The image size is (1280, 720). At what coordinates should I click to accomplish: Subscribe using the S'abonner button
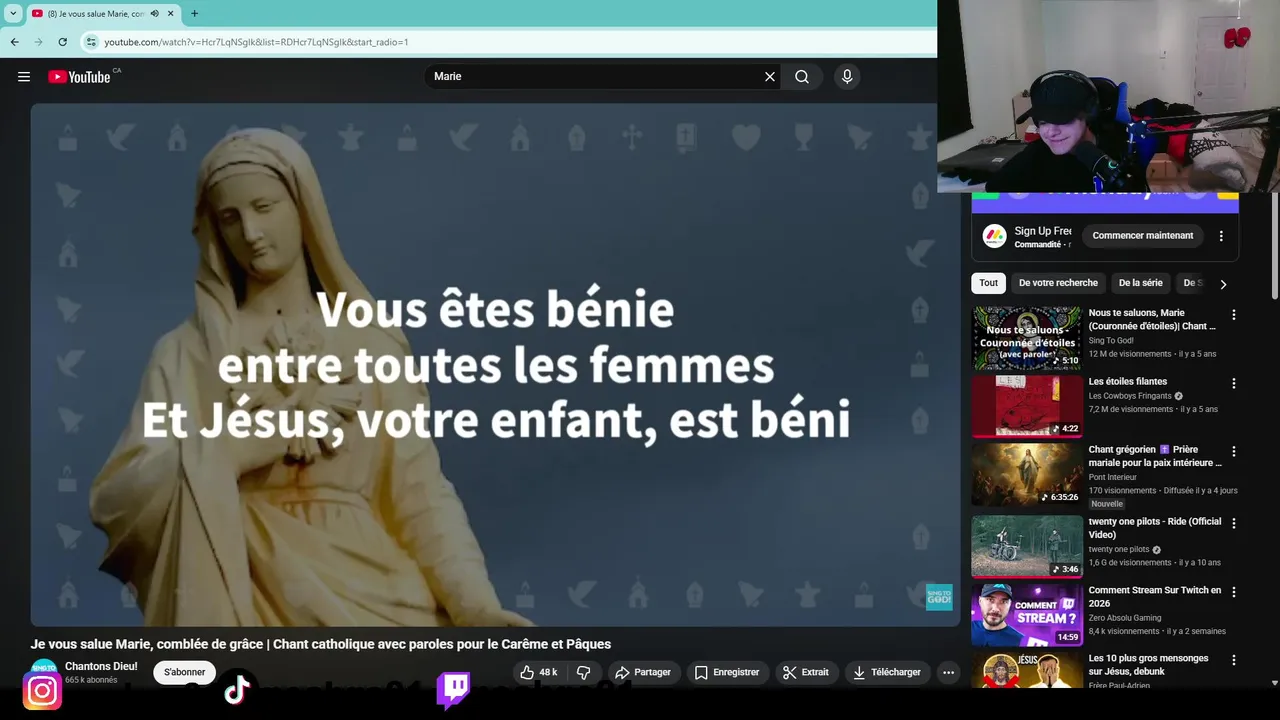tap(185, 672)
